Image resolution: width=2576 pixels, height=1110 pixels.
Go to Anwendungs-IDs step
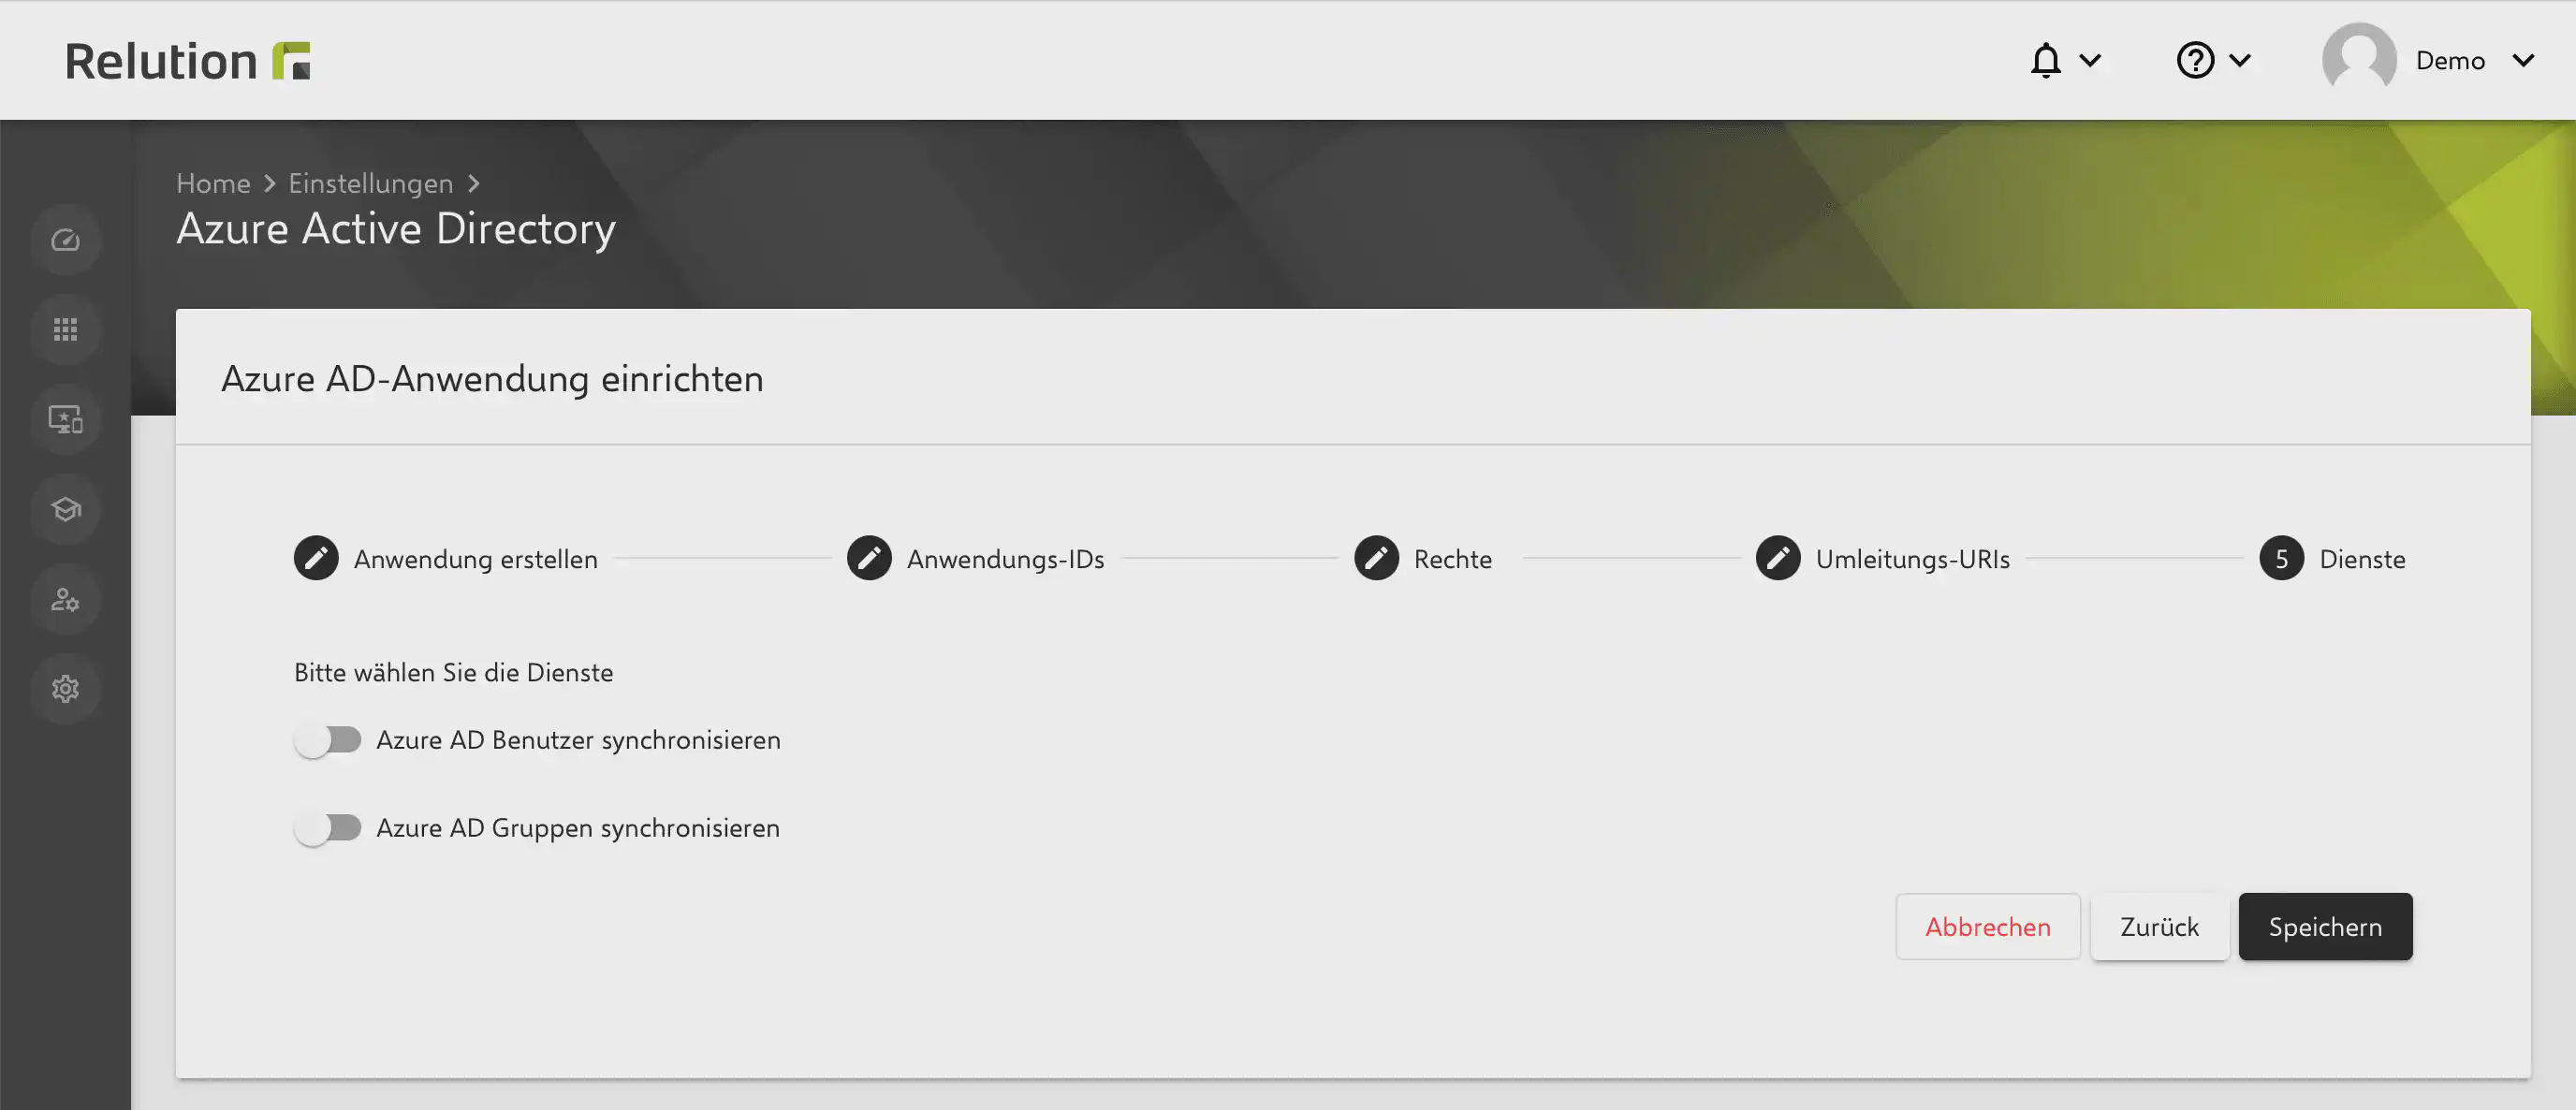tap(975, 558)
